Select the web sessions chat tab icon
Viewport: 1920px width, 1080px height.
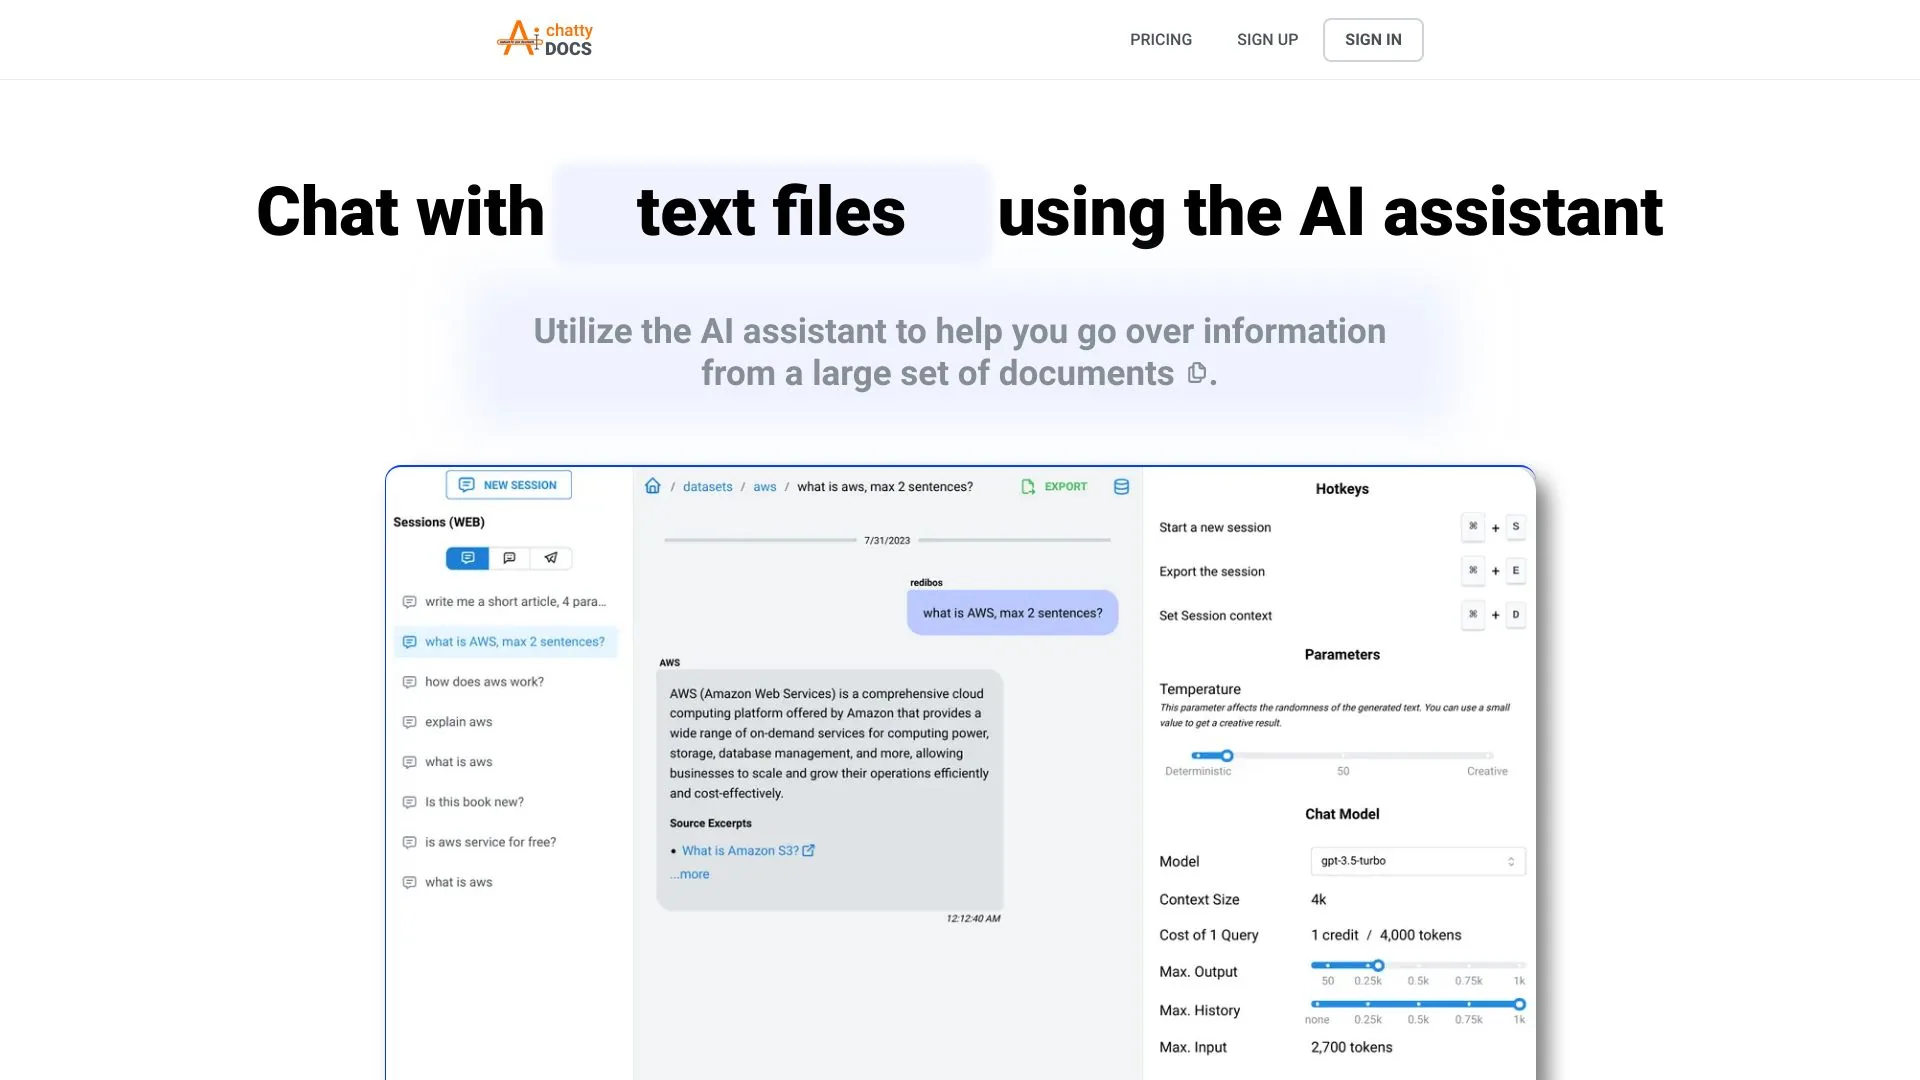(467, 558)
